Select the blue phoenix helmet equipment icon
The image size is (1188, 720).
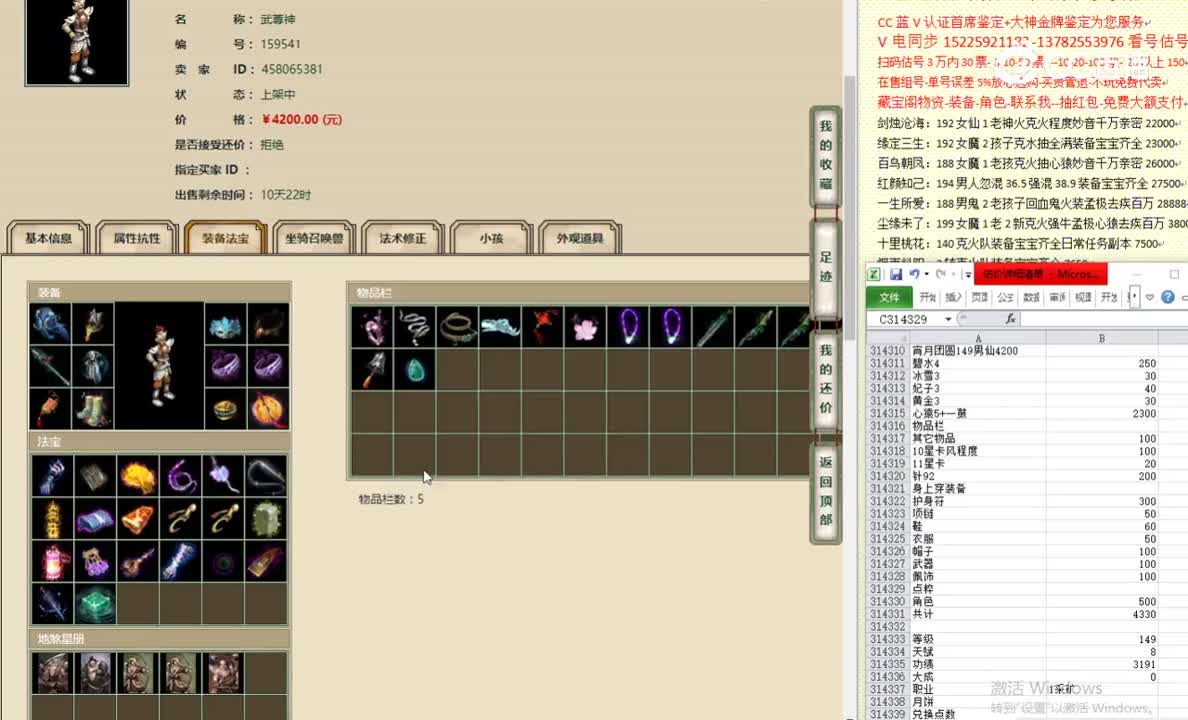coord(51,324)
